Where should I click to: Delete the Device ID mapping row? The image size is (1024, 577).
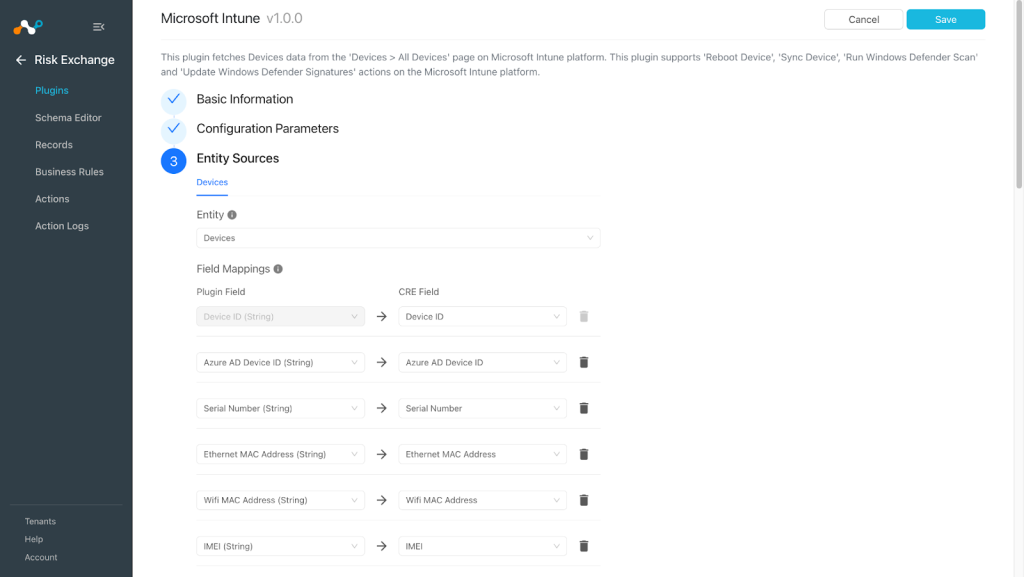click(584, 317)
